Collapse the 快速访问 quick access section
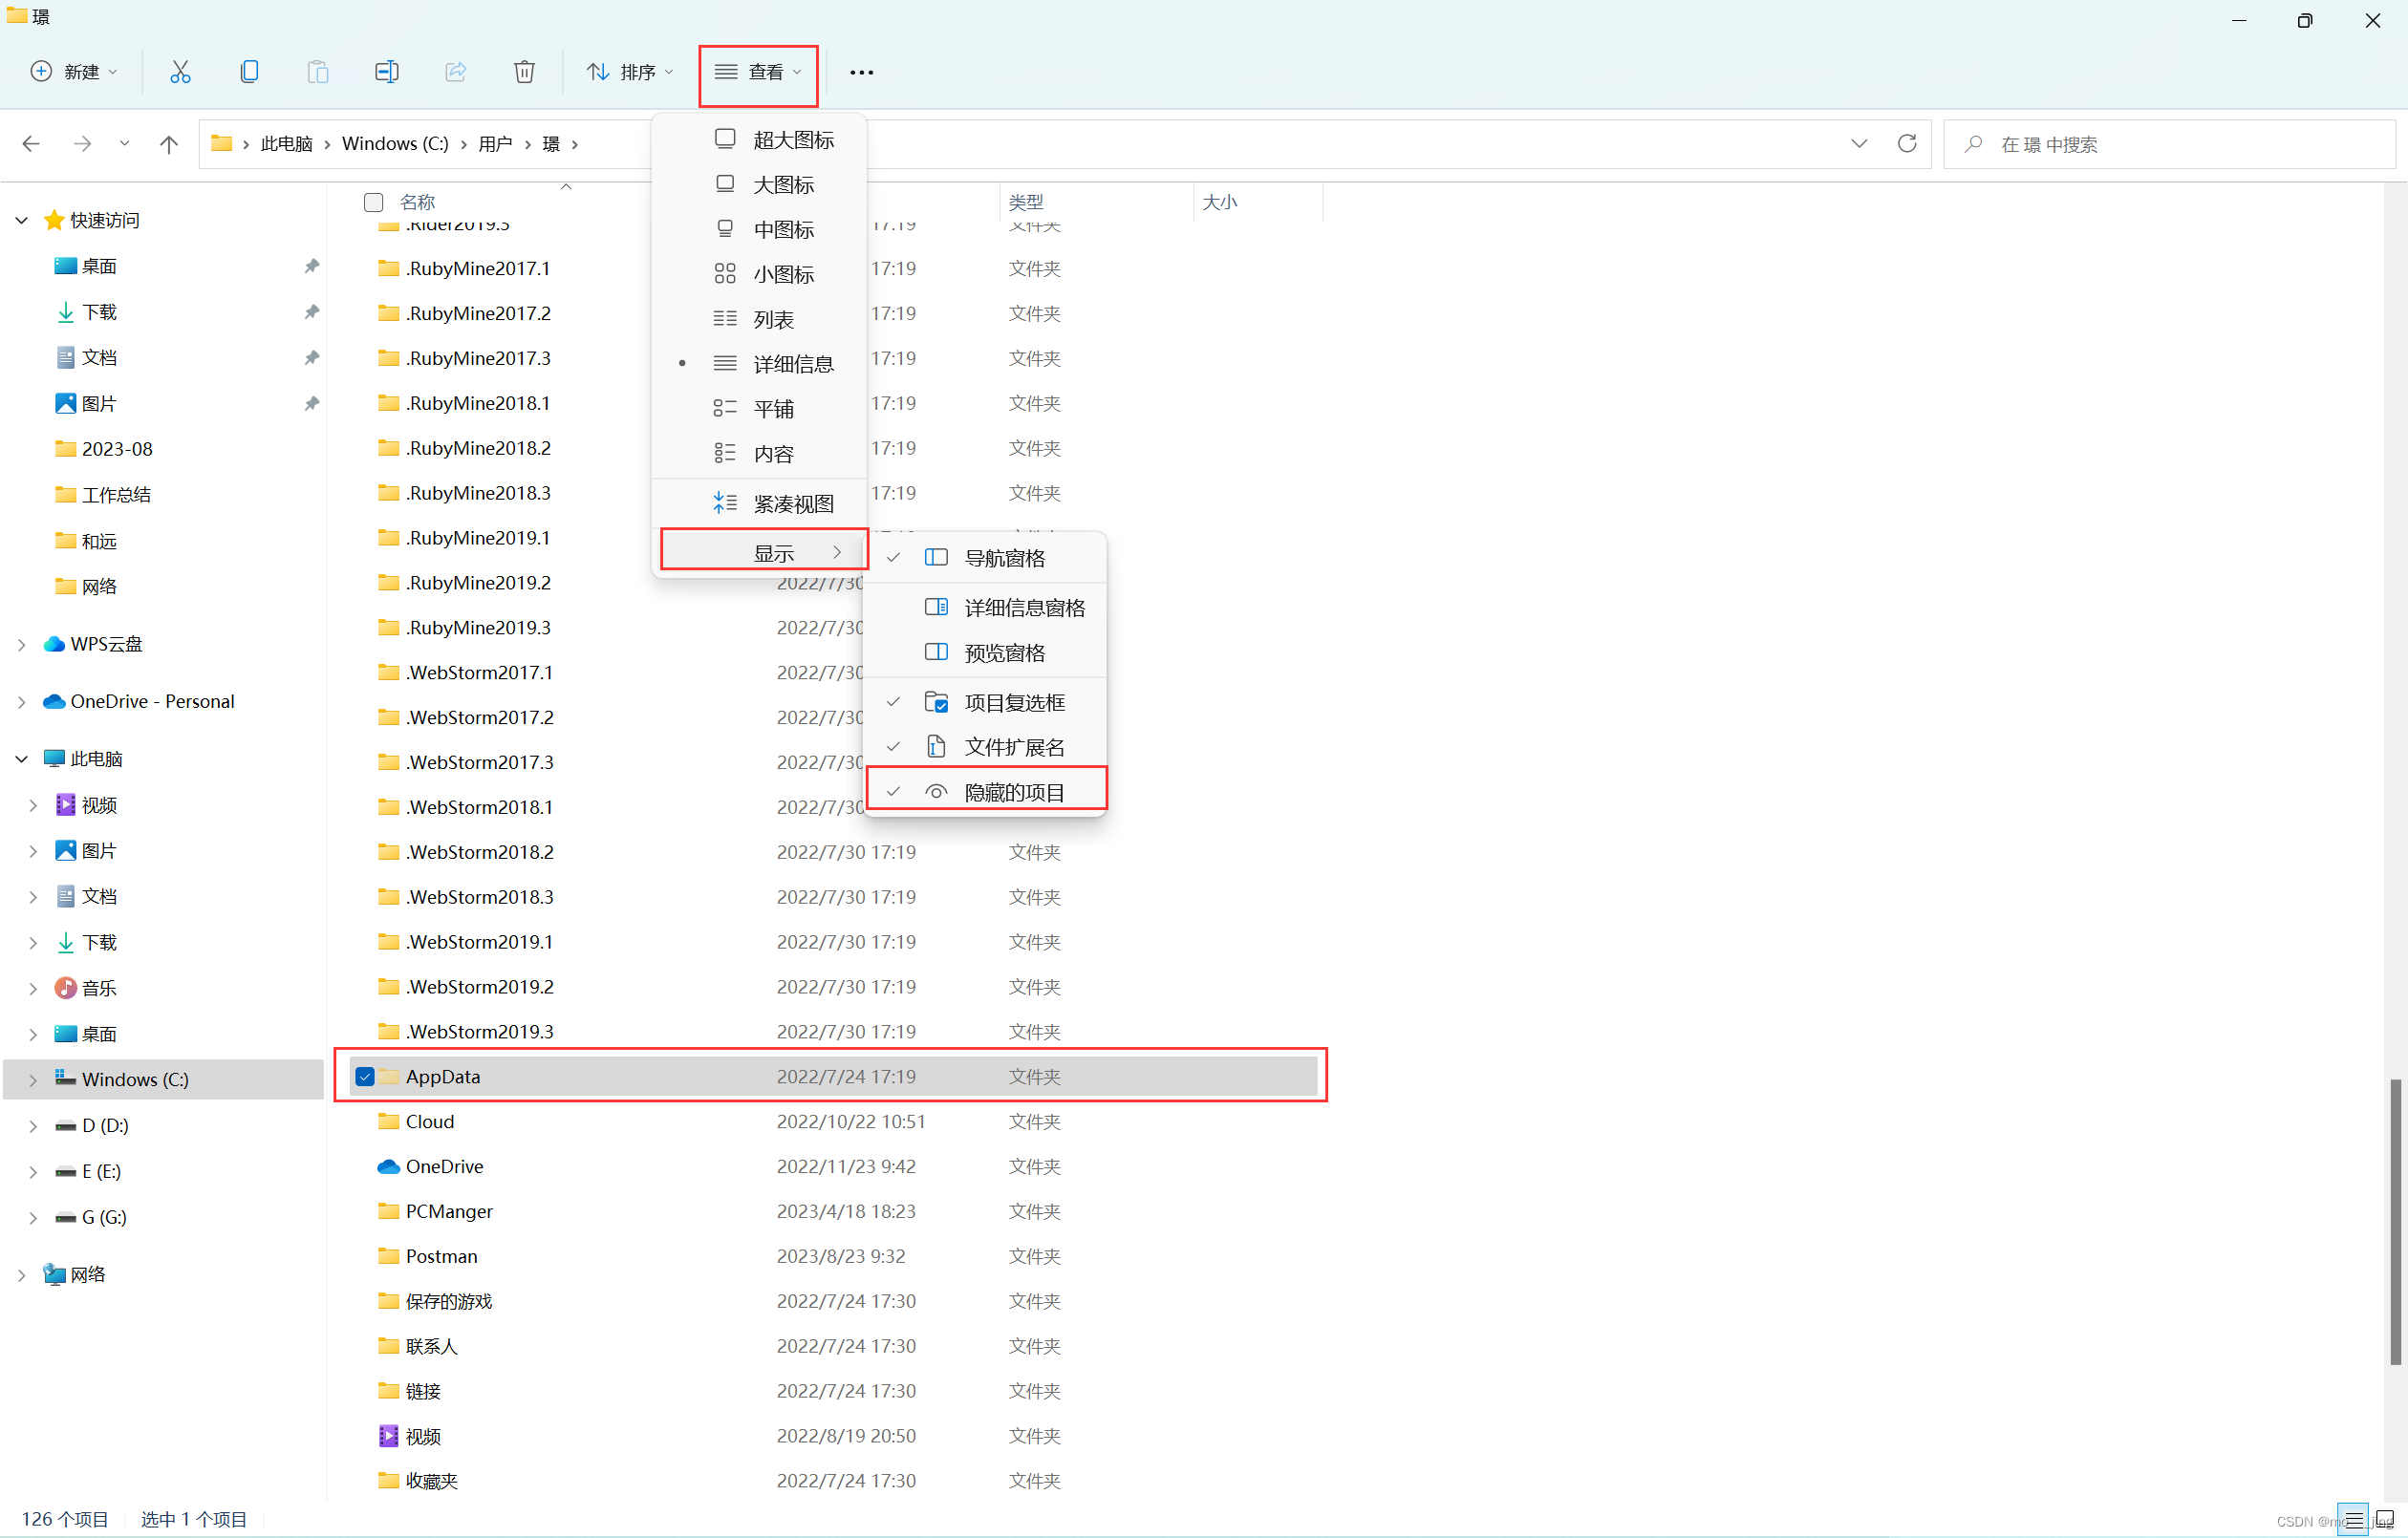This screenshot has width=2408, height=1538. point(21,220)
